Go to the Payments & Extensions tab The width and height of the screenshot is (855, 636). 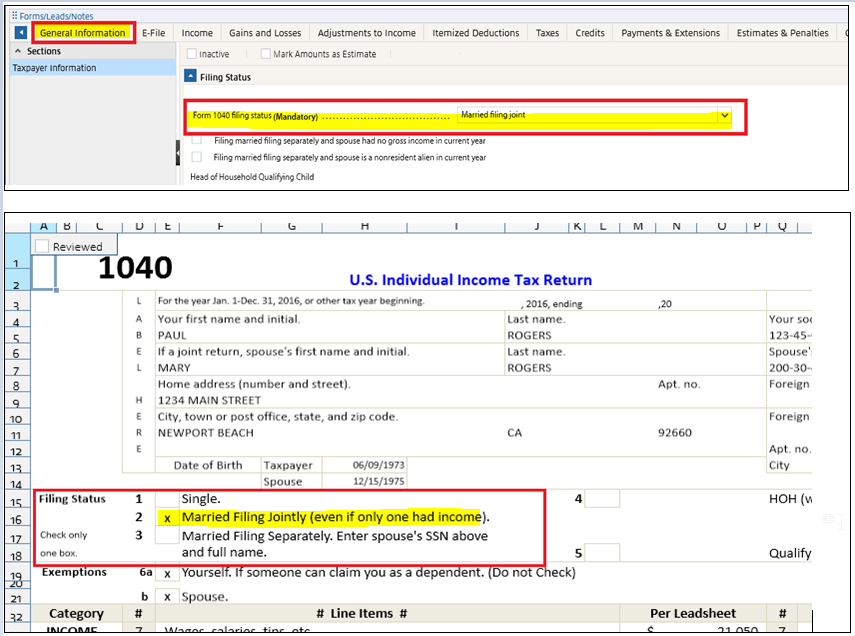(669, 33)
